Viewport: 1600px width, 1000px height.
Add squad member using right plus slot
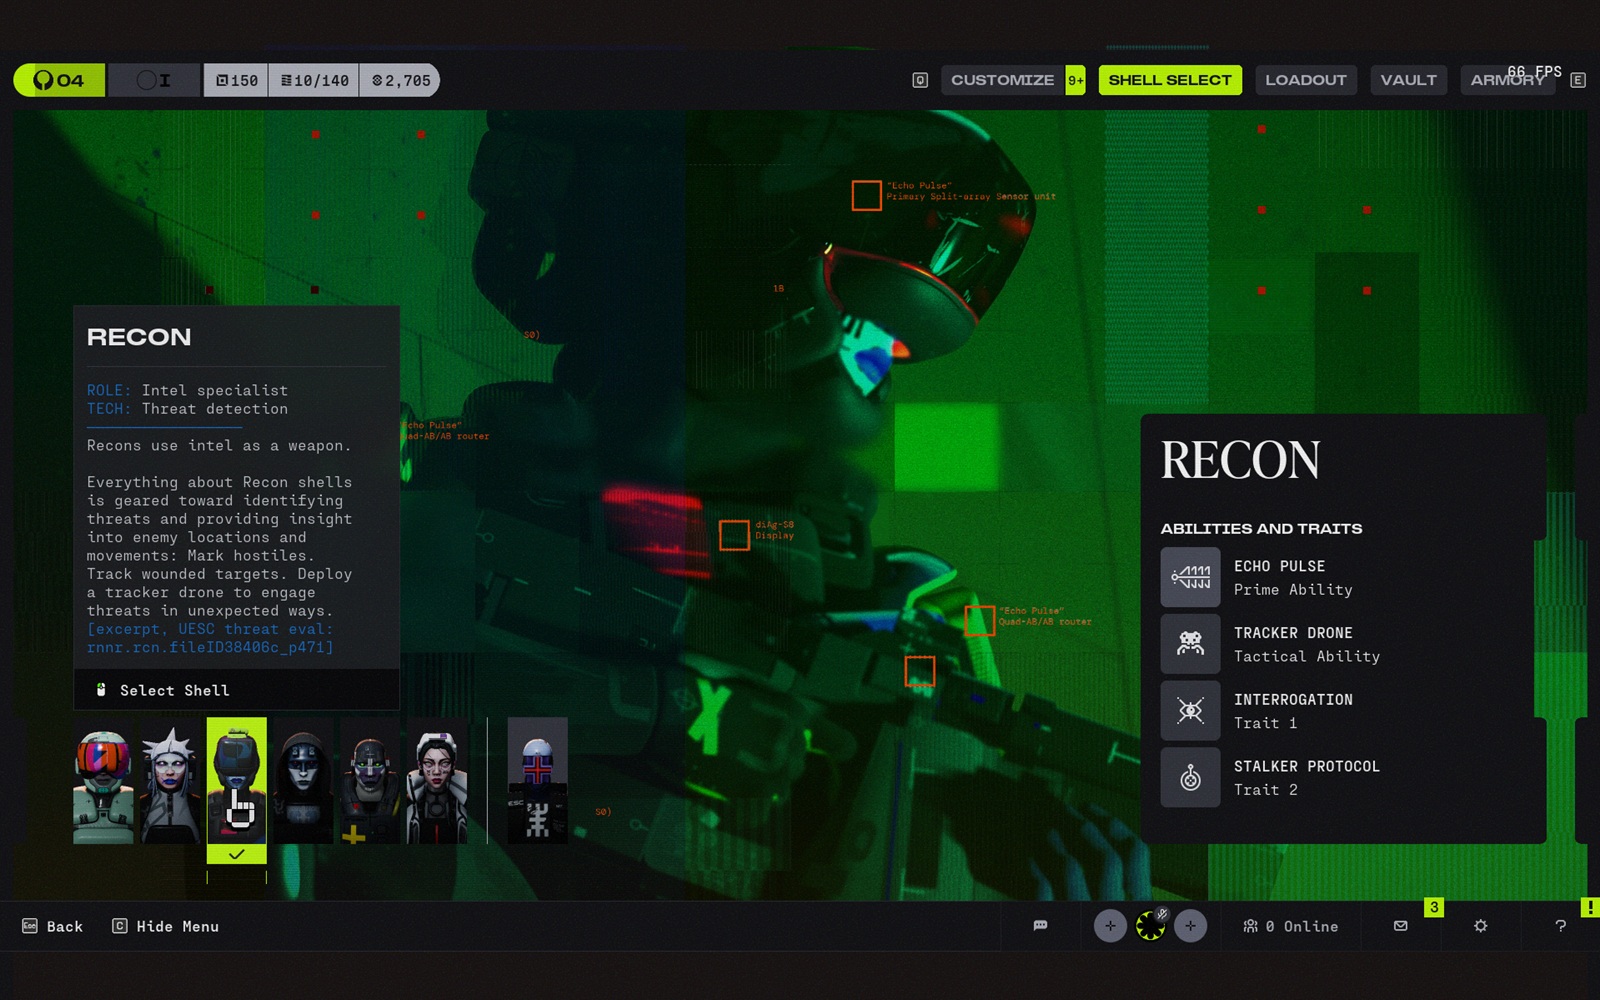tap(1190, 926)
